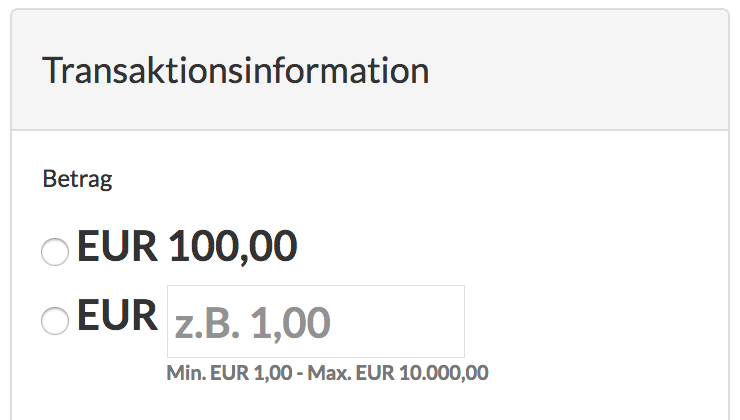Viewport: 740px width, 420px height.
Task: Click the "EUR 100,00" option label
Action: point(187,247)
